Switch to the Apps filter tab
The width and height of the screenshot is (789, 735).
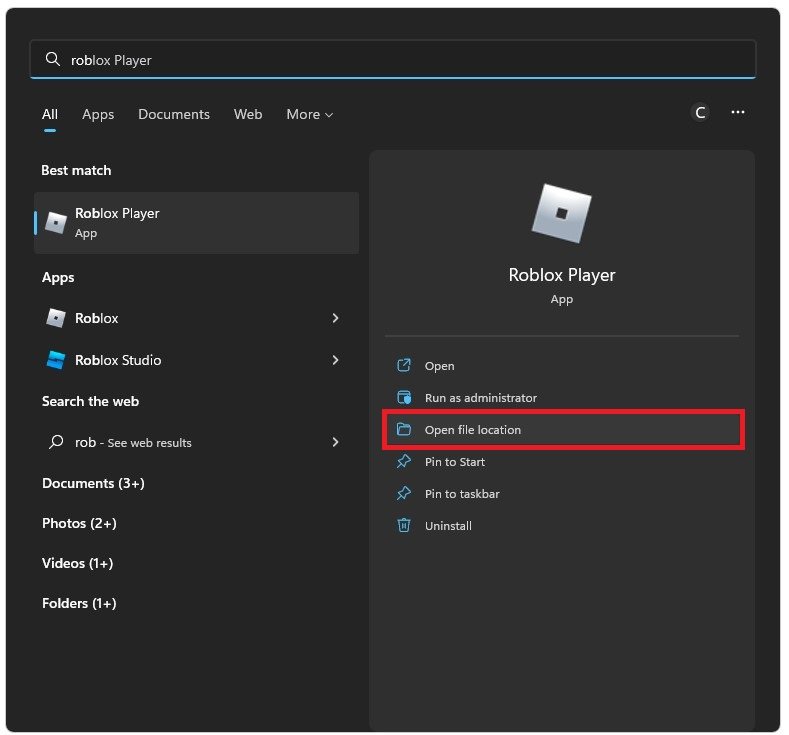tap(98, 114)
